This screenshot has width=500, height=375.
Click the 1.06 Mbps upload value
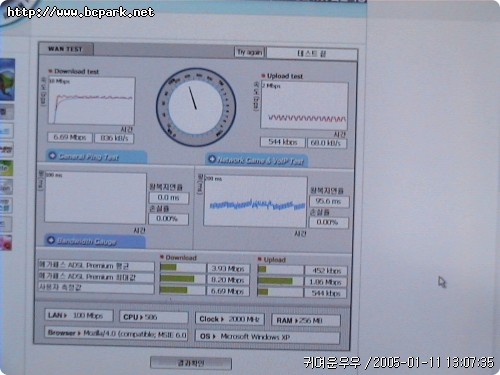click(x=326, y=282)
